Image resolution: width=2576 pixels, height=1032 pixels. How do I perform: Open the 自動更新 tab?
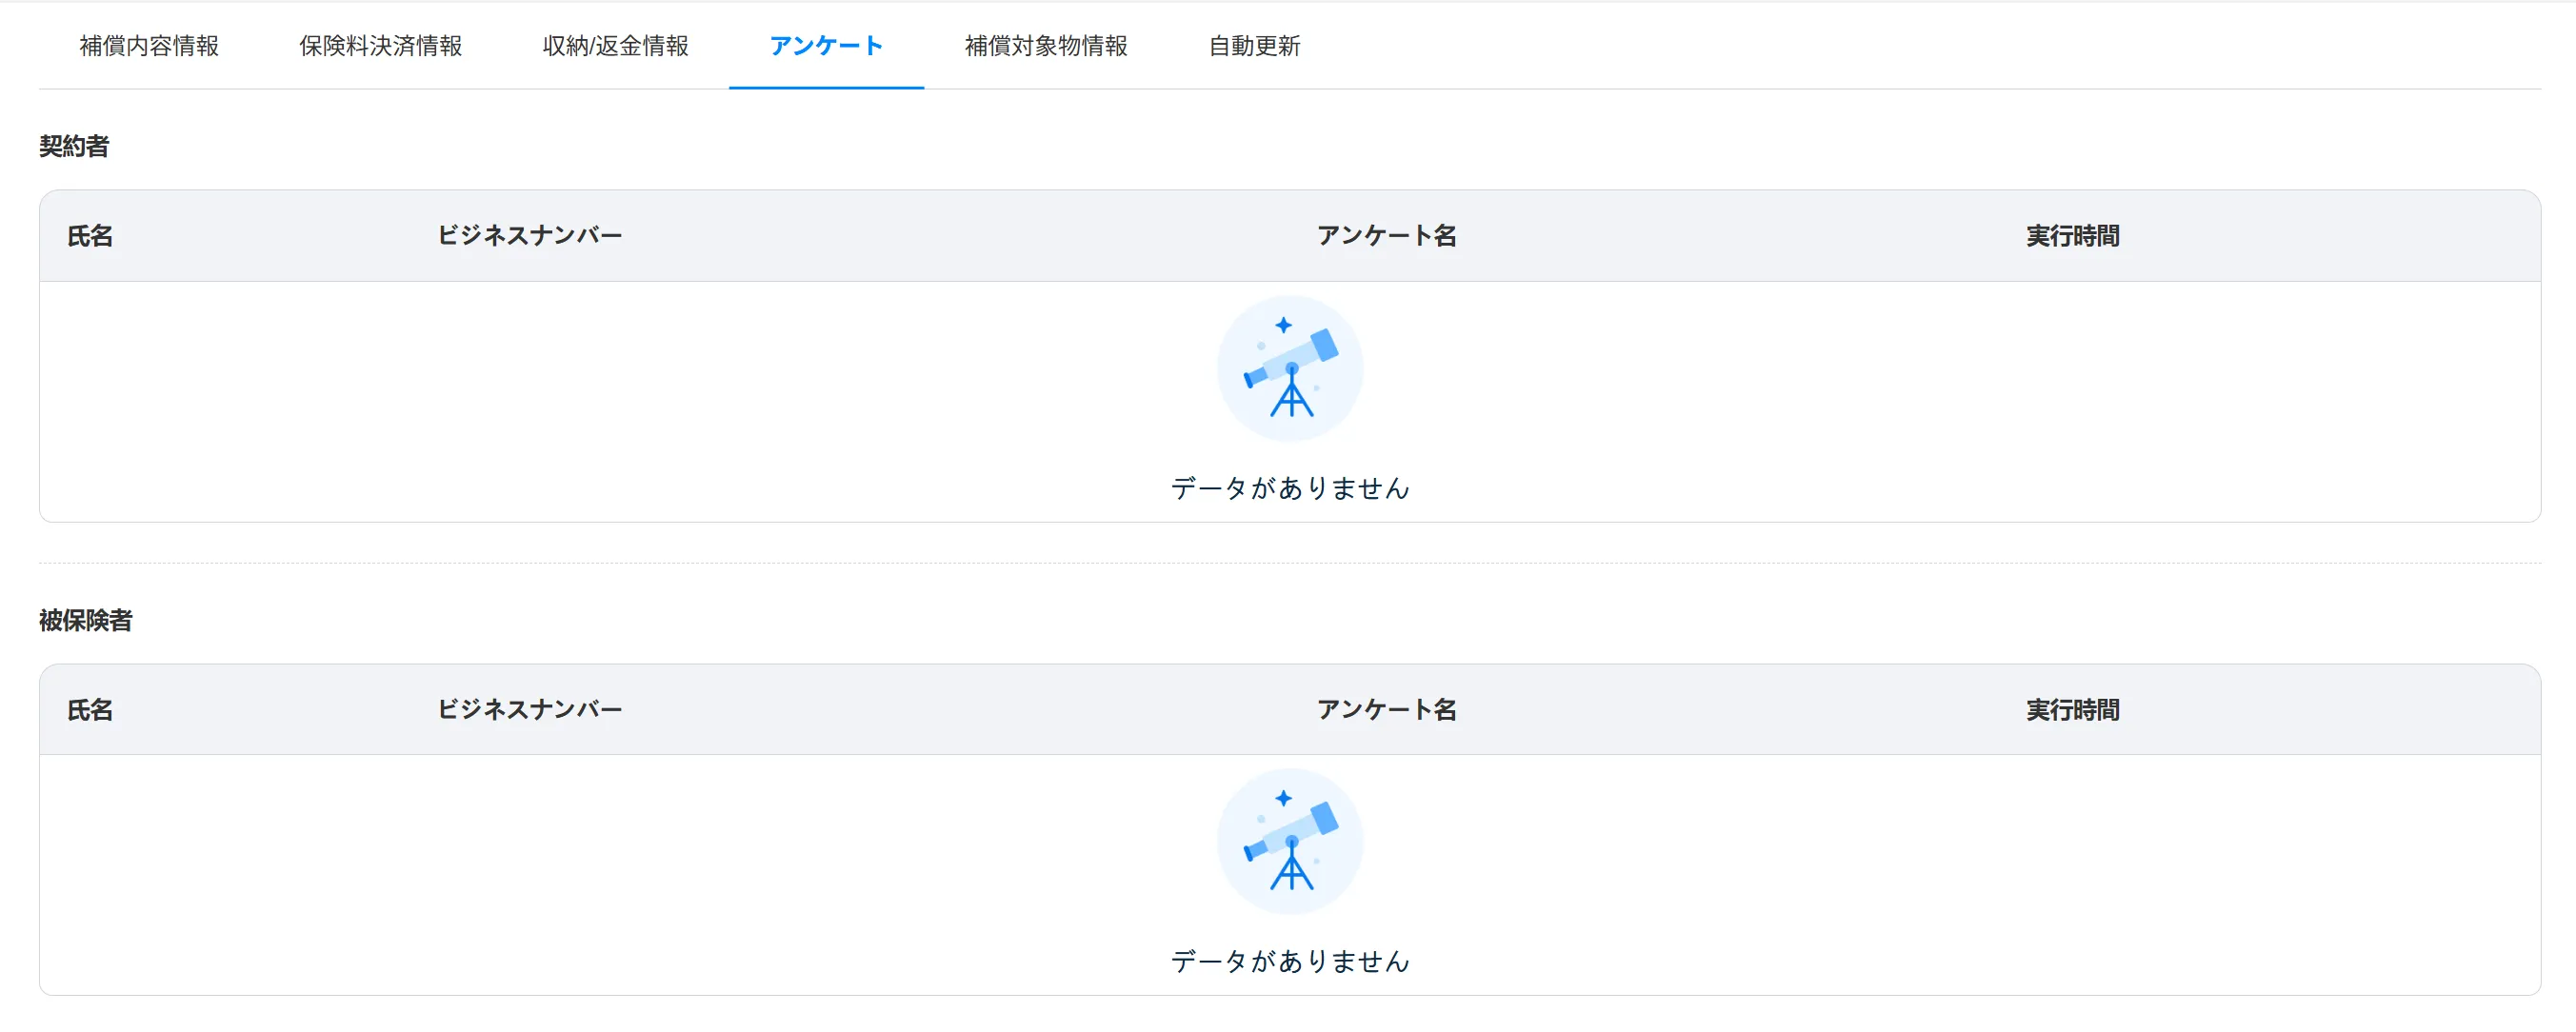(x=1254, y=46)
